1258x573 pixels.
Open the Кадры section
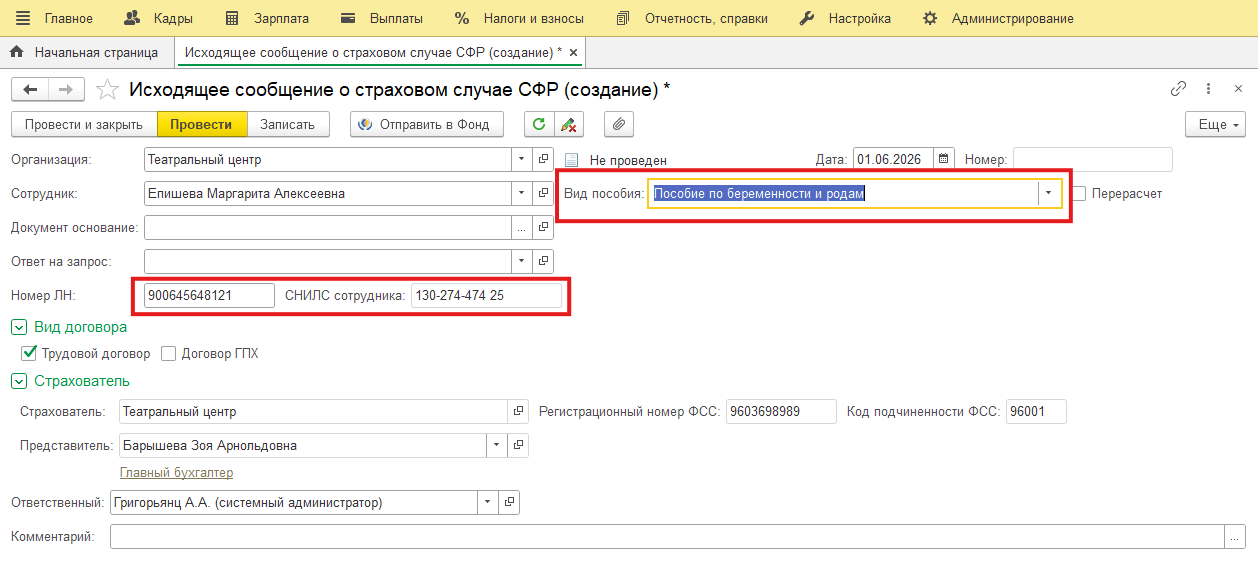[158, 18]
